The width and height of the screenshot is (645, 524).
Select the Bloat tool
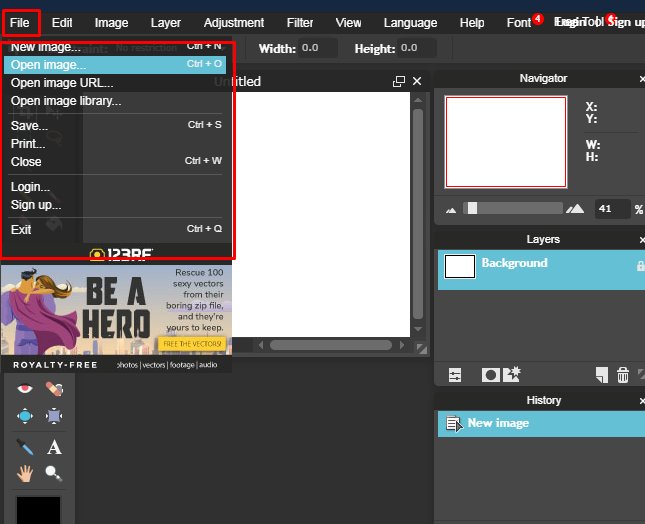click(x=25, y=416)
